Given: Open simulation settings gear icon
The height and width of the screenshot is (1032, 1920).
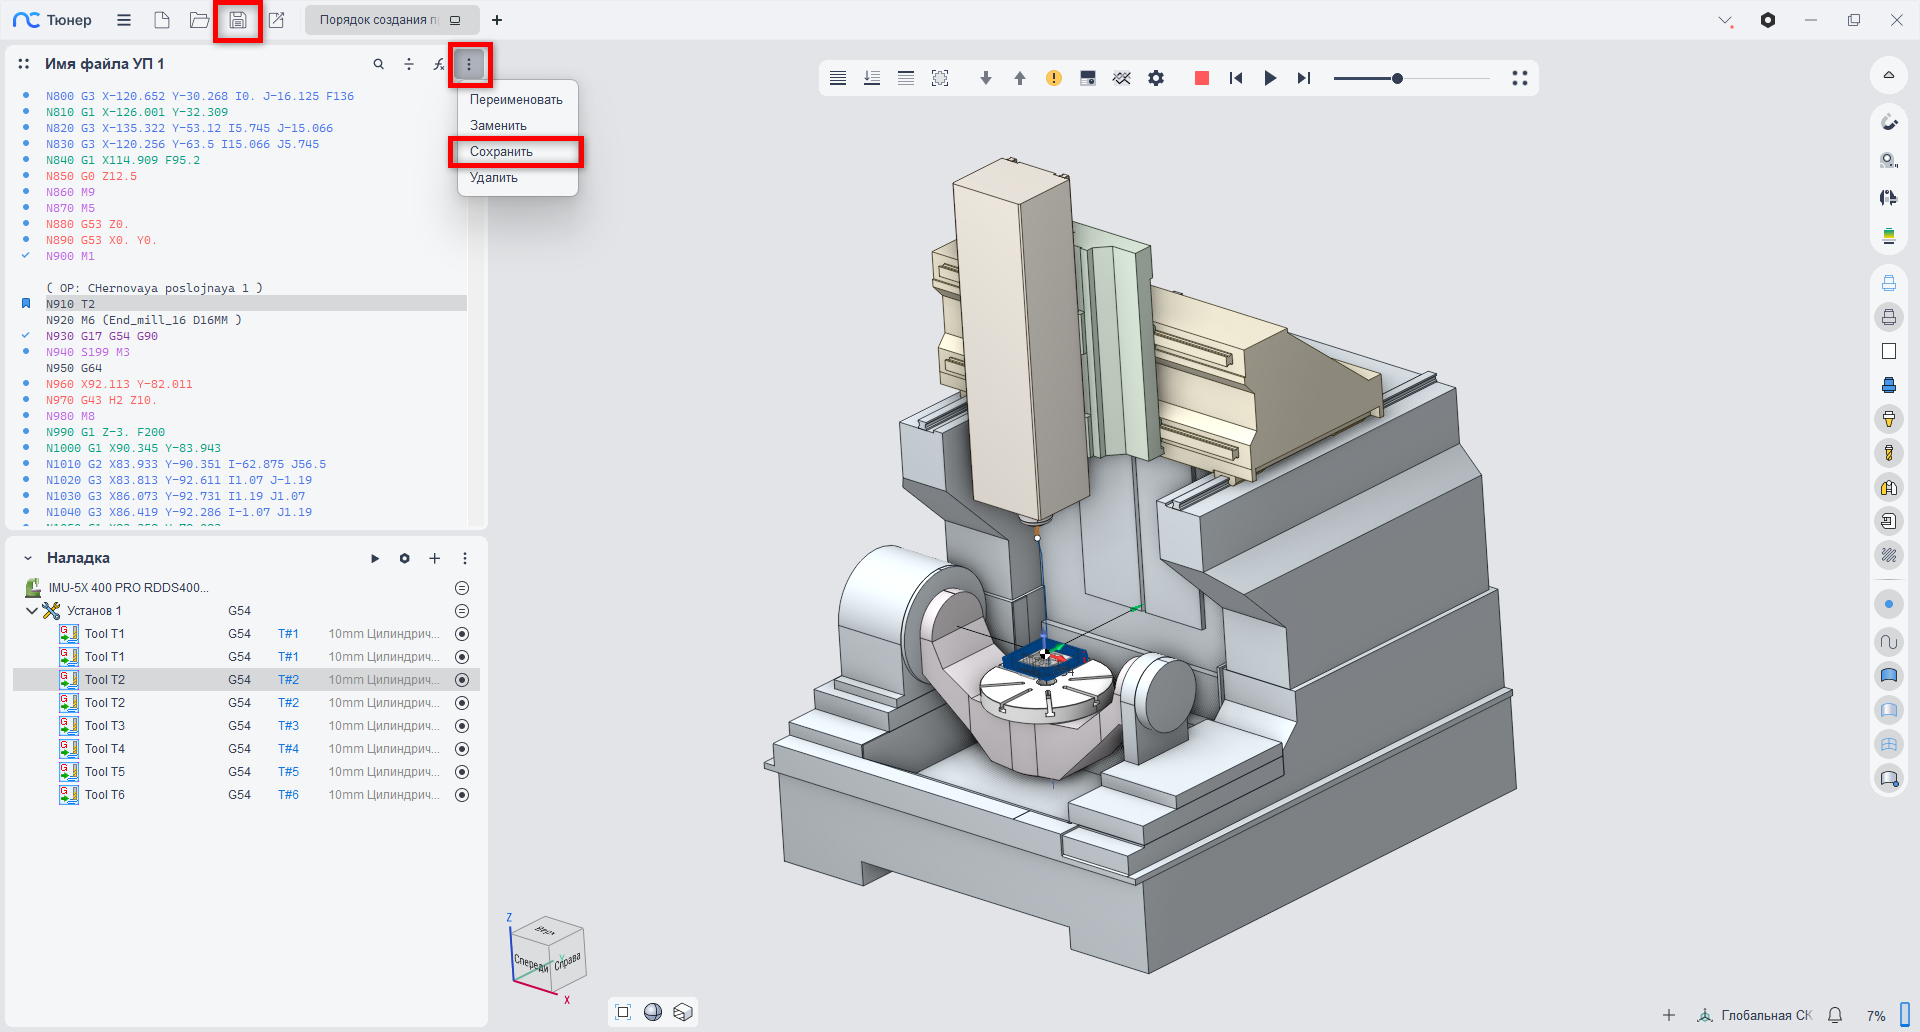Looking at the screenshot, I should click(1156, 78).
